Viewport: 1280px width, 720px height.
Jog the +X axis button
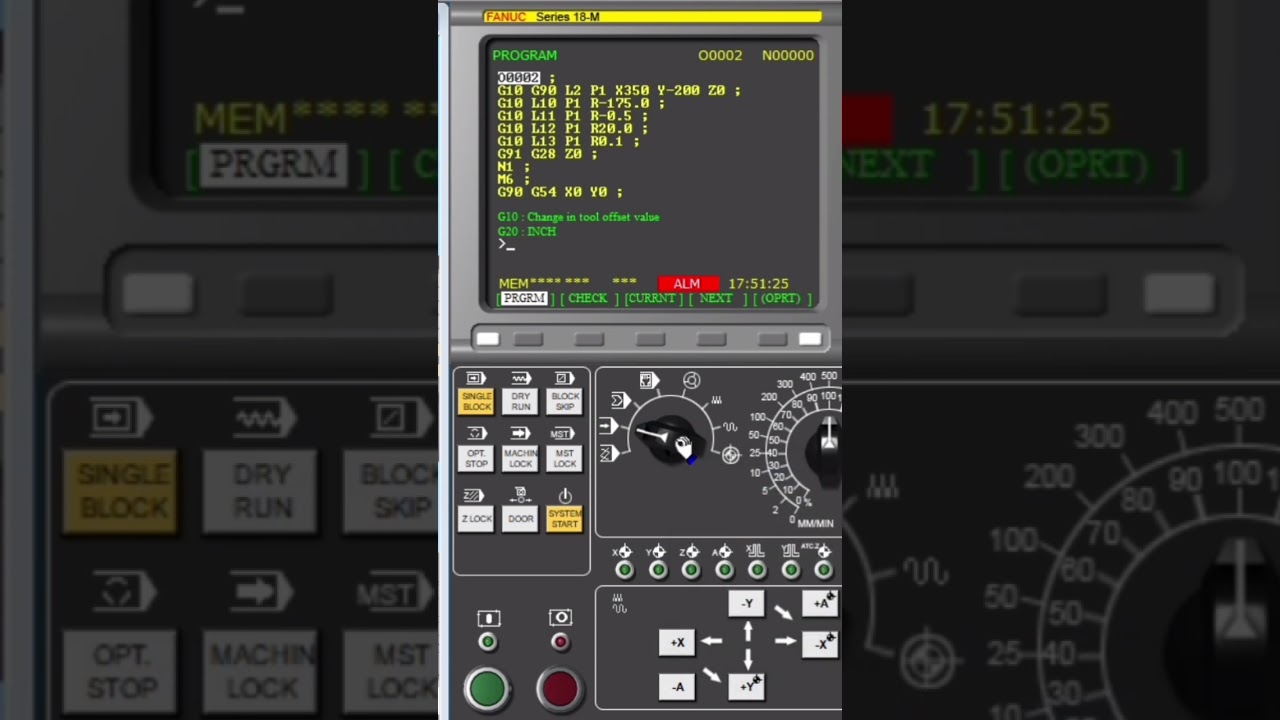point(677,643)
